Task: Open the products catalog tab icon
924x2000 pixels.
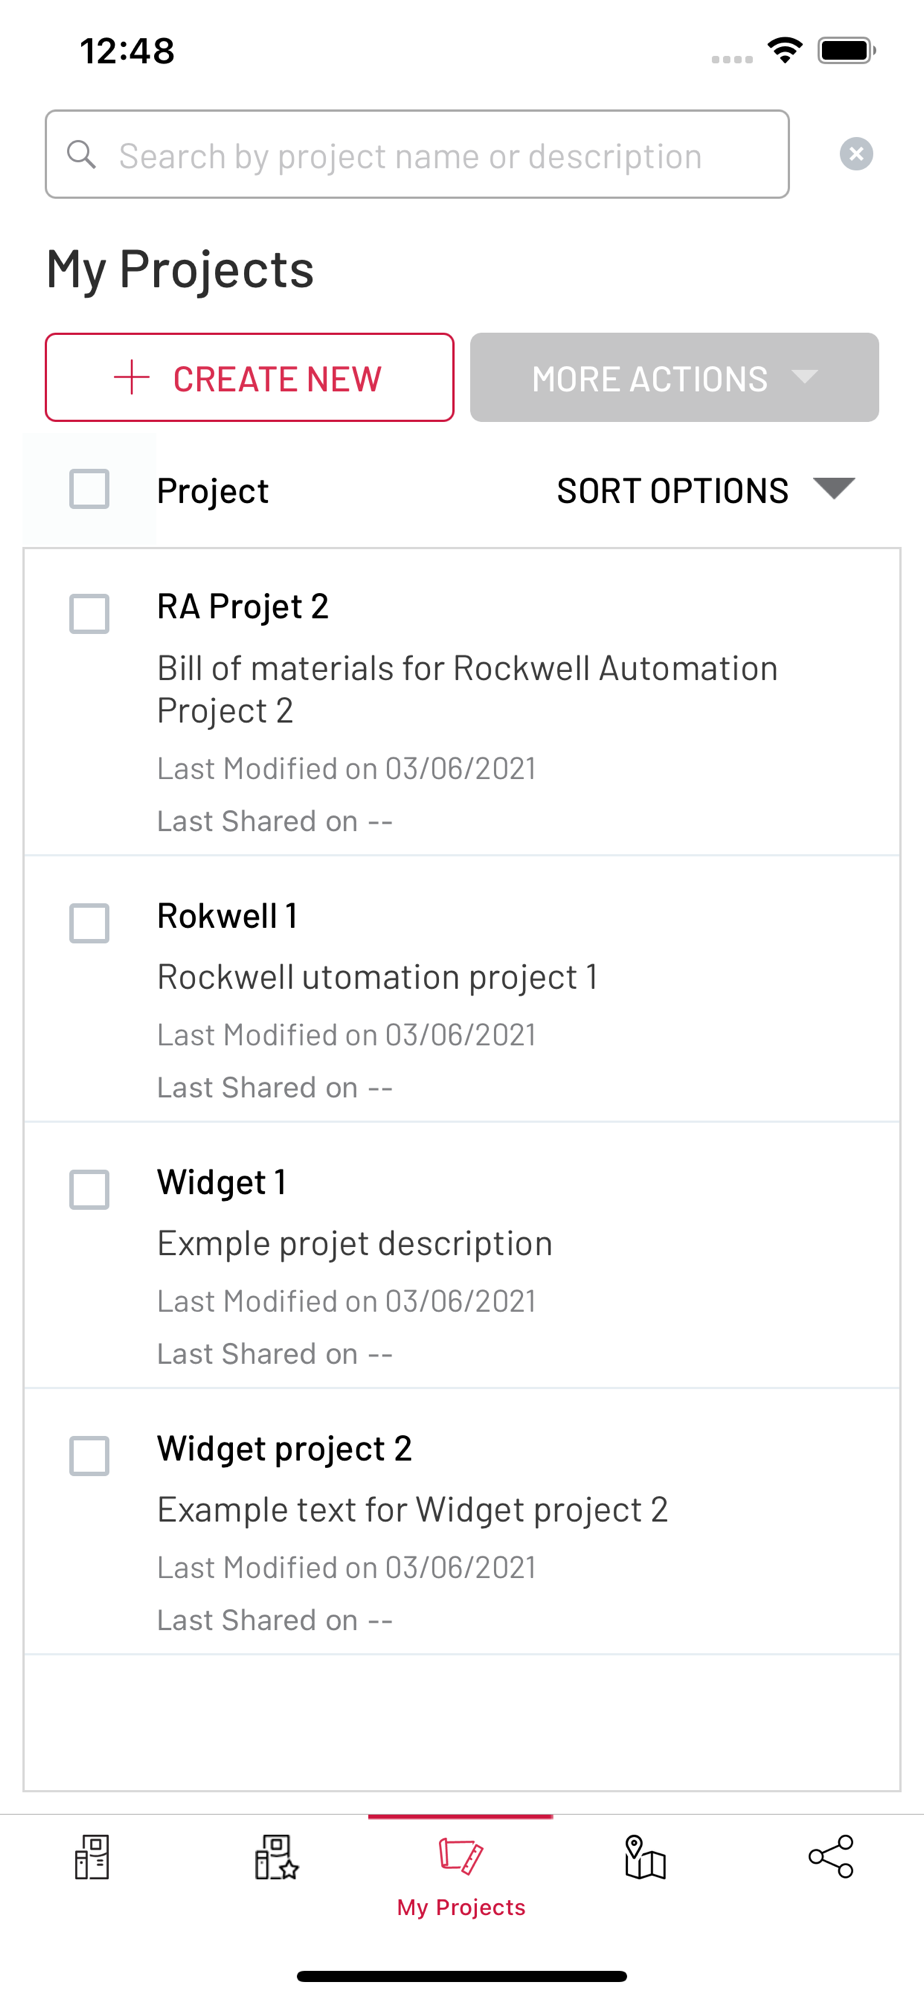Action: [x=92, y=1857]
